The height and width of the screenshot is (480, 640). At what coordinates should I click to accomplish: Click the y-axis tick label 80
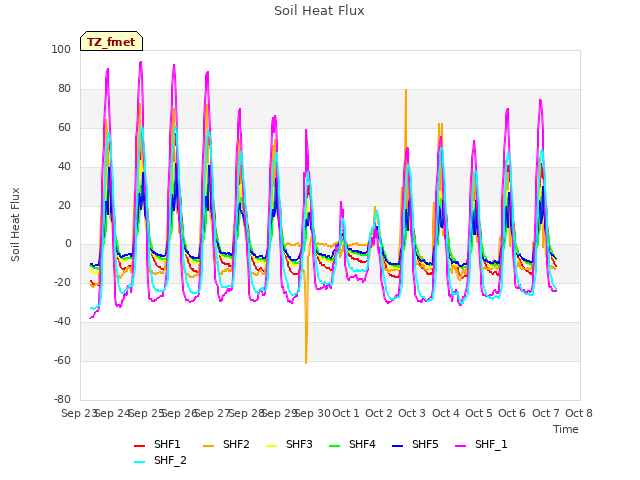pyautogui.click(x=64, y=89)
